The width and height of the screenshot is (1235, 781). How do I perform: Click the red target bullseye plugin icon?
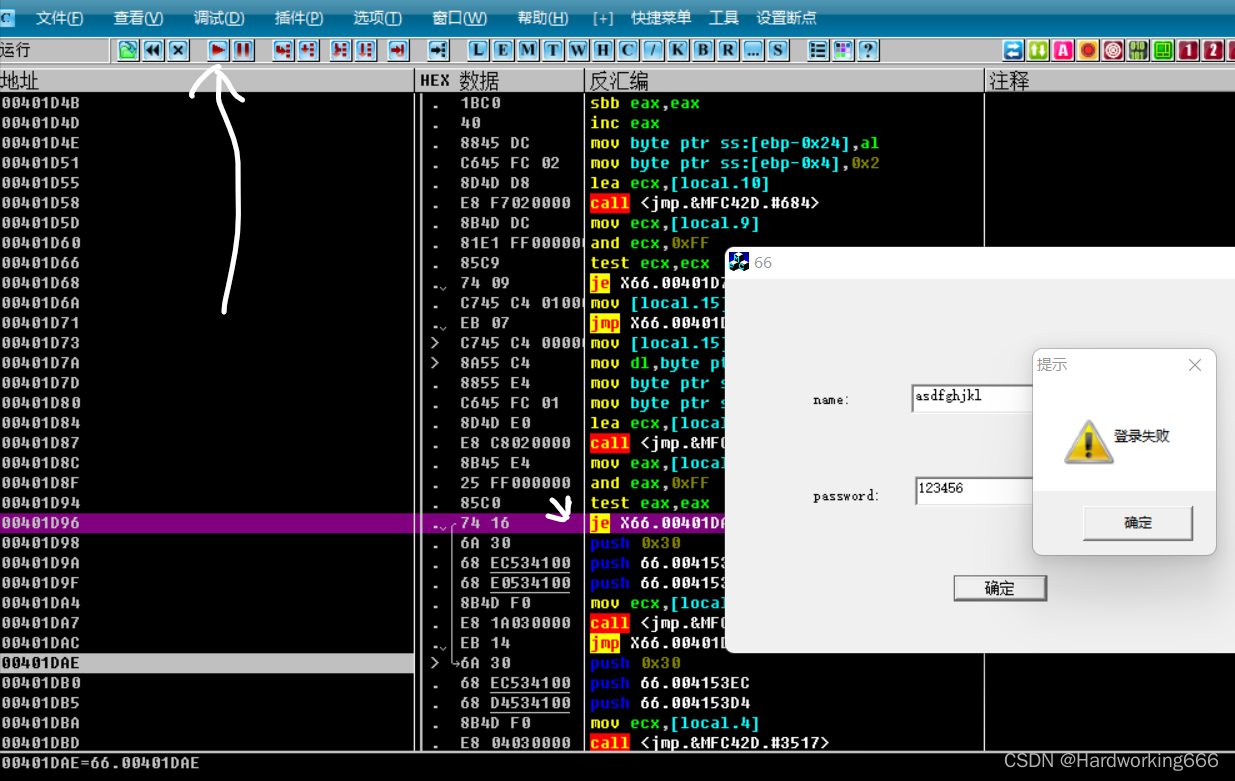[x=1113, y=50]
